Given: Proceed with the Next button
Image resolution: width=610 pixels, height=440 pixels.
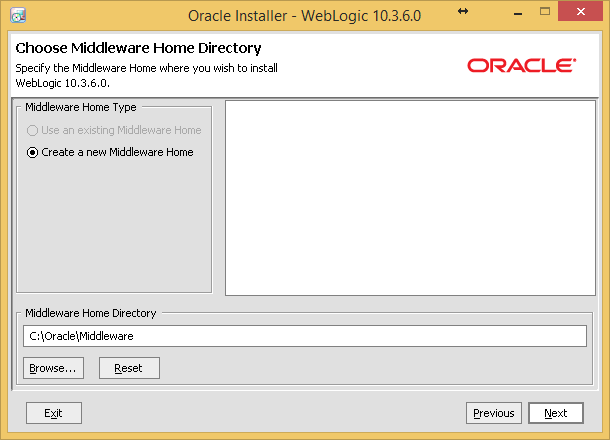Looking at the screenshot, I should 556,413.
